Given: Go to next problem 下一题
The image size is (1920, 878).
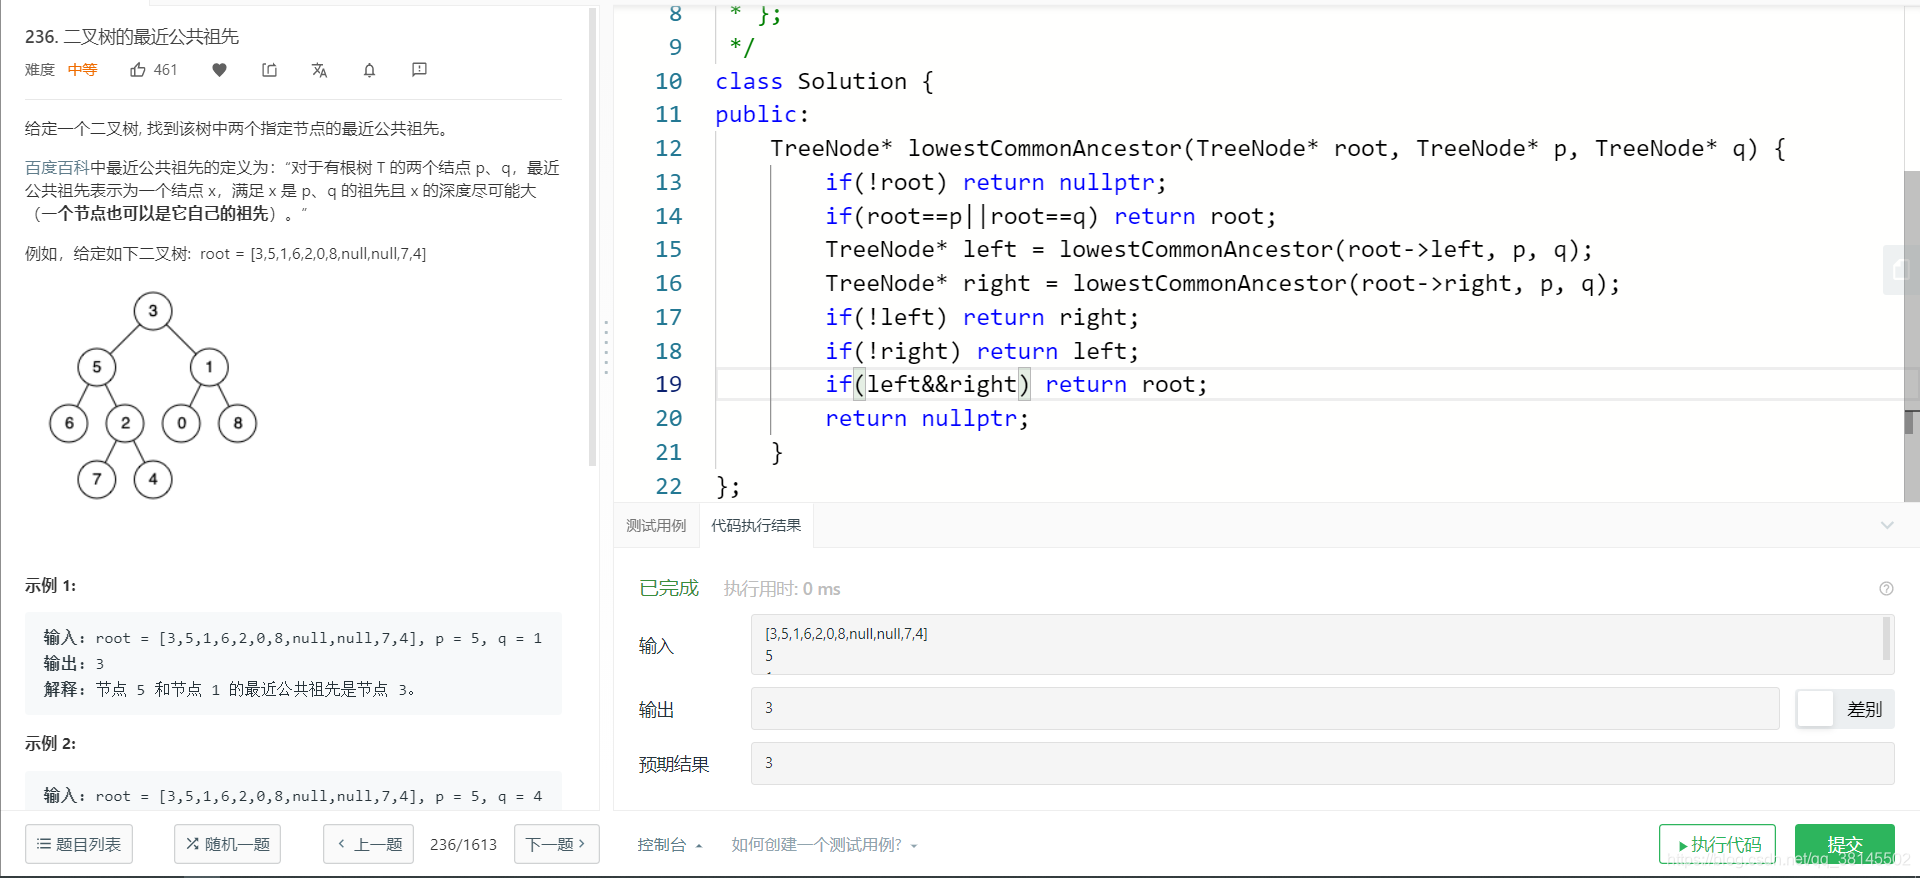Looking at the screenshot, I should [x=556, y=844].
